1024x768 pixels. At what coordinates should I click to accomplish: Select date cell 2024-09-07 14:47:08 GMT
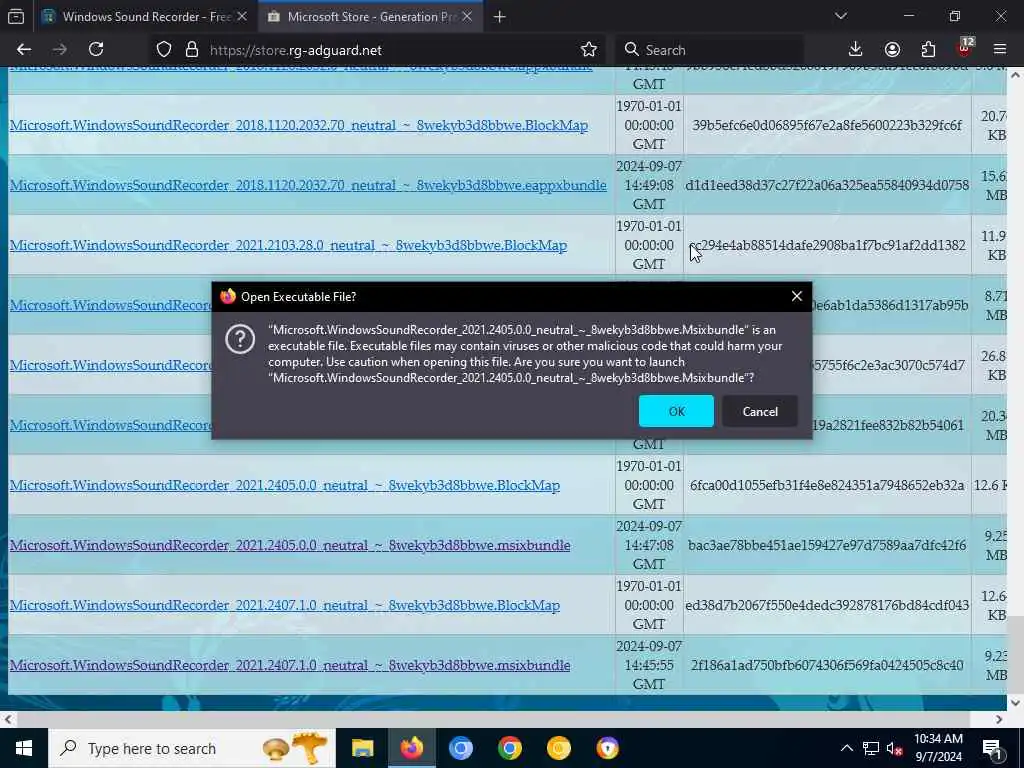click(x=648, y=545)
